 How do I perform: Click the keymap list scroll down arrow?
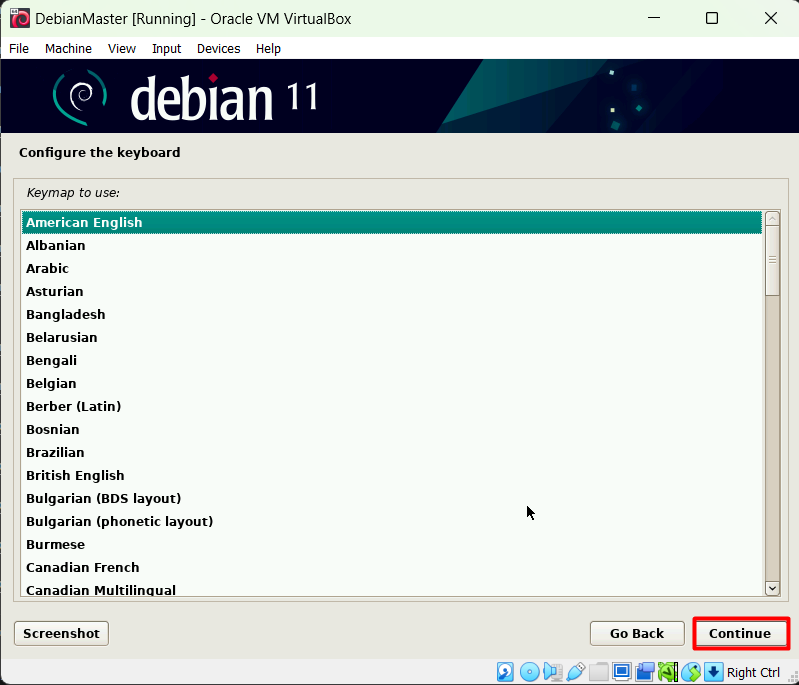[x=772, y=588]
